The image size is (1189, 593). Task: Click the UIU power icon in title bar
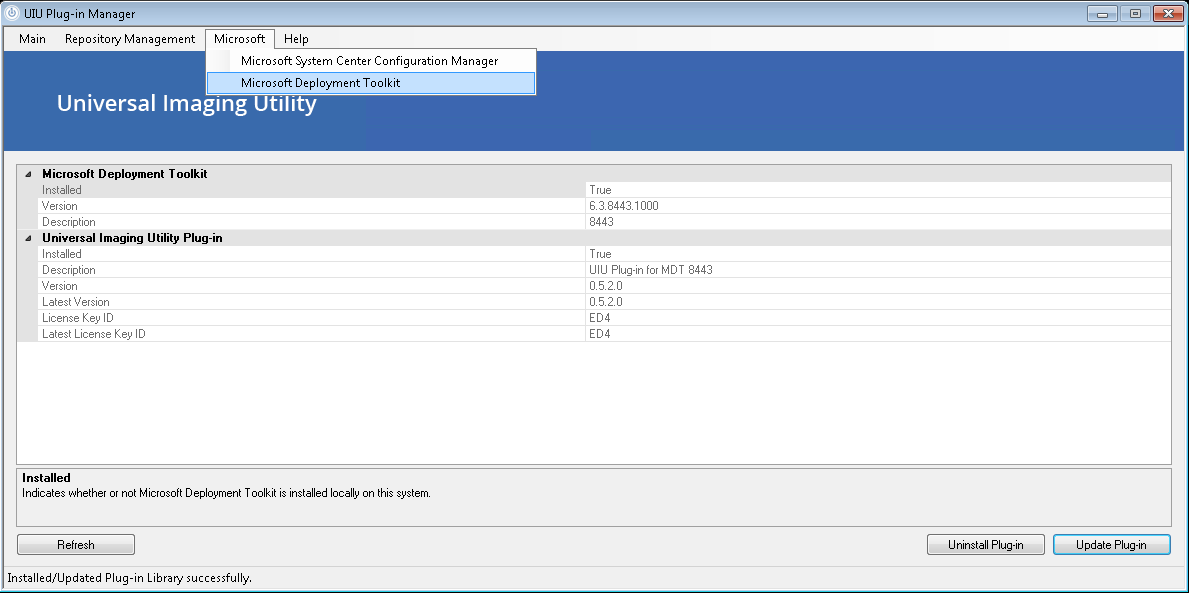12,14
